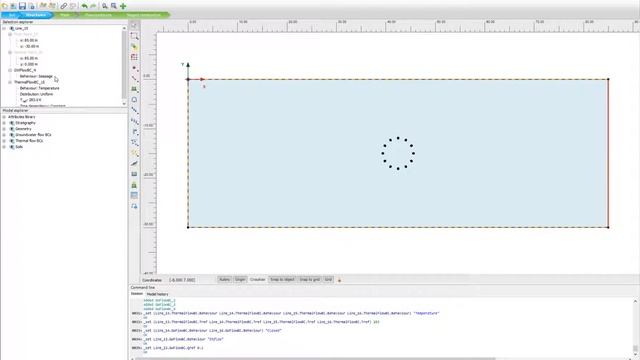The height and width of the screenshot is (360, 640).
Task: Click the zoom-to-area icon next to magnifier
Action: (x=114, y=6)
